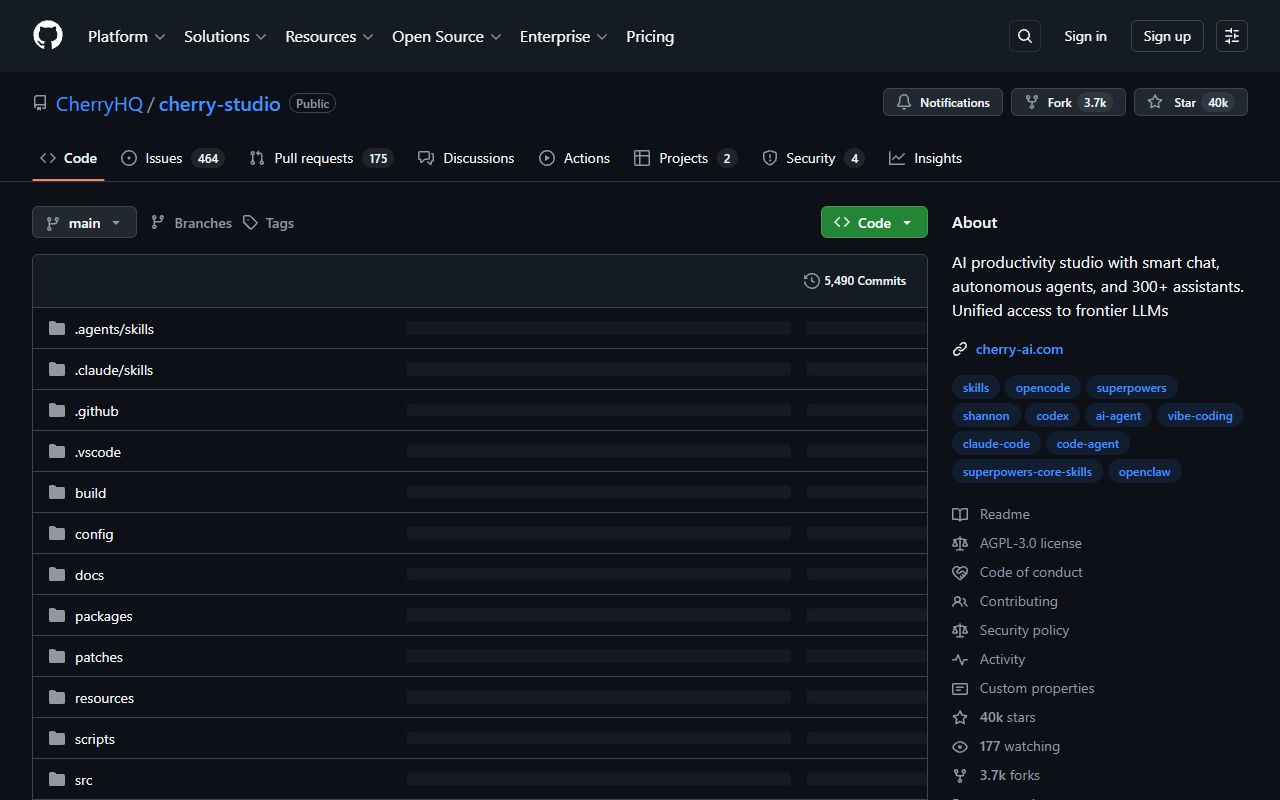This screenshot has height=800, width=1280.
Task: Click the branch icon beside Branches
Action: pyautogui.click(x=157, y=222)
